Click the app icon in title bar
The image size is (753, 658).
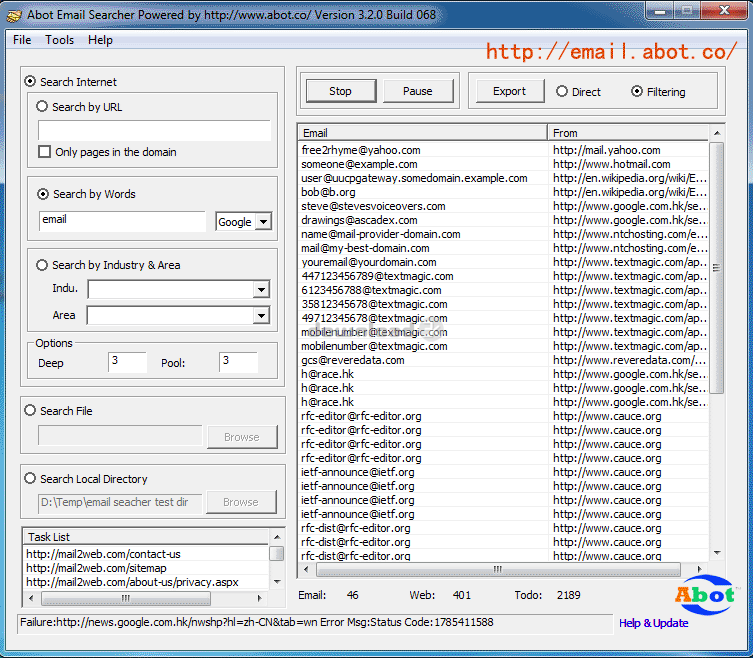(14, 15)
